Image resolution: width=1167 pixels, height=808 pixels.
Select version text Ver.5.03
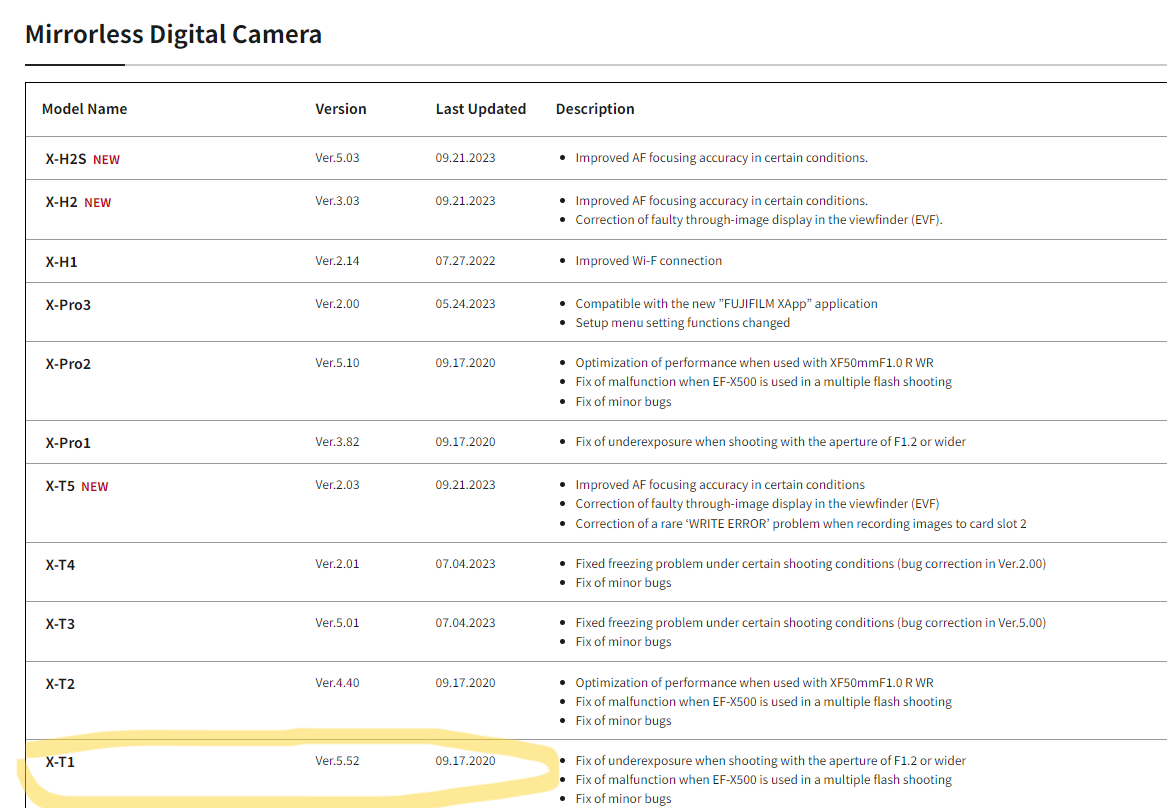[337, 158]
